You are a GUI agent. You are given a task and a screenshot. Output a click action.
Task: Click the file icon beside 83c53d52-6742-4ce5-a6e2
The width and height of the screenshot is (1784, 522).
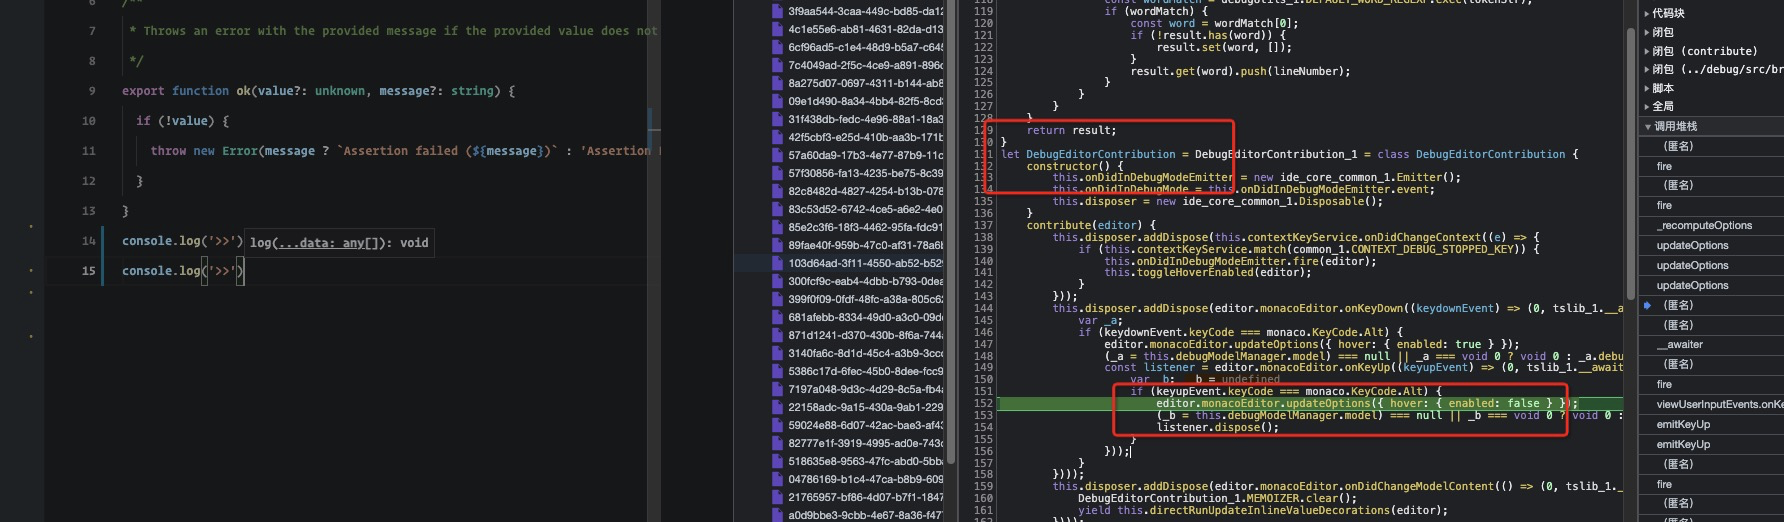coord(777,209)
